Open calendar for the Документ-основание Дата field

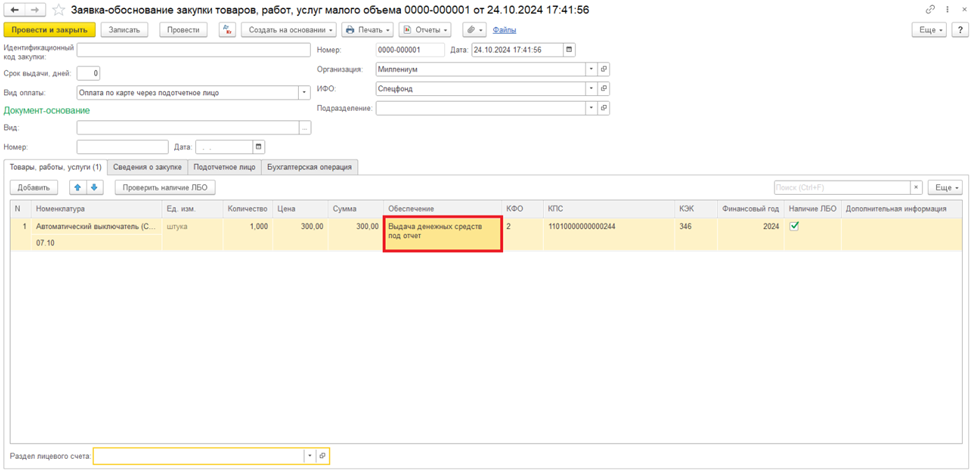click(259, 147)
